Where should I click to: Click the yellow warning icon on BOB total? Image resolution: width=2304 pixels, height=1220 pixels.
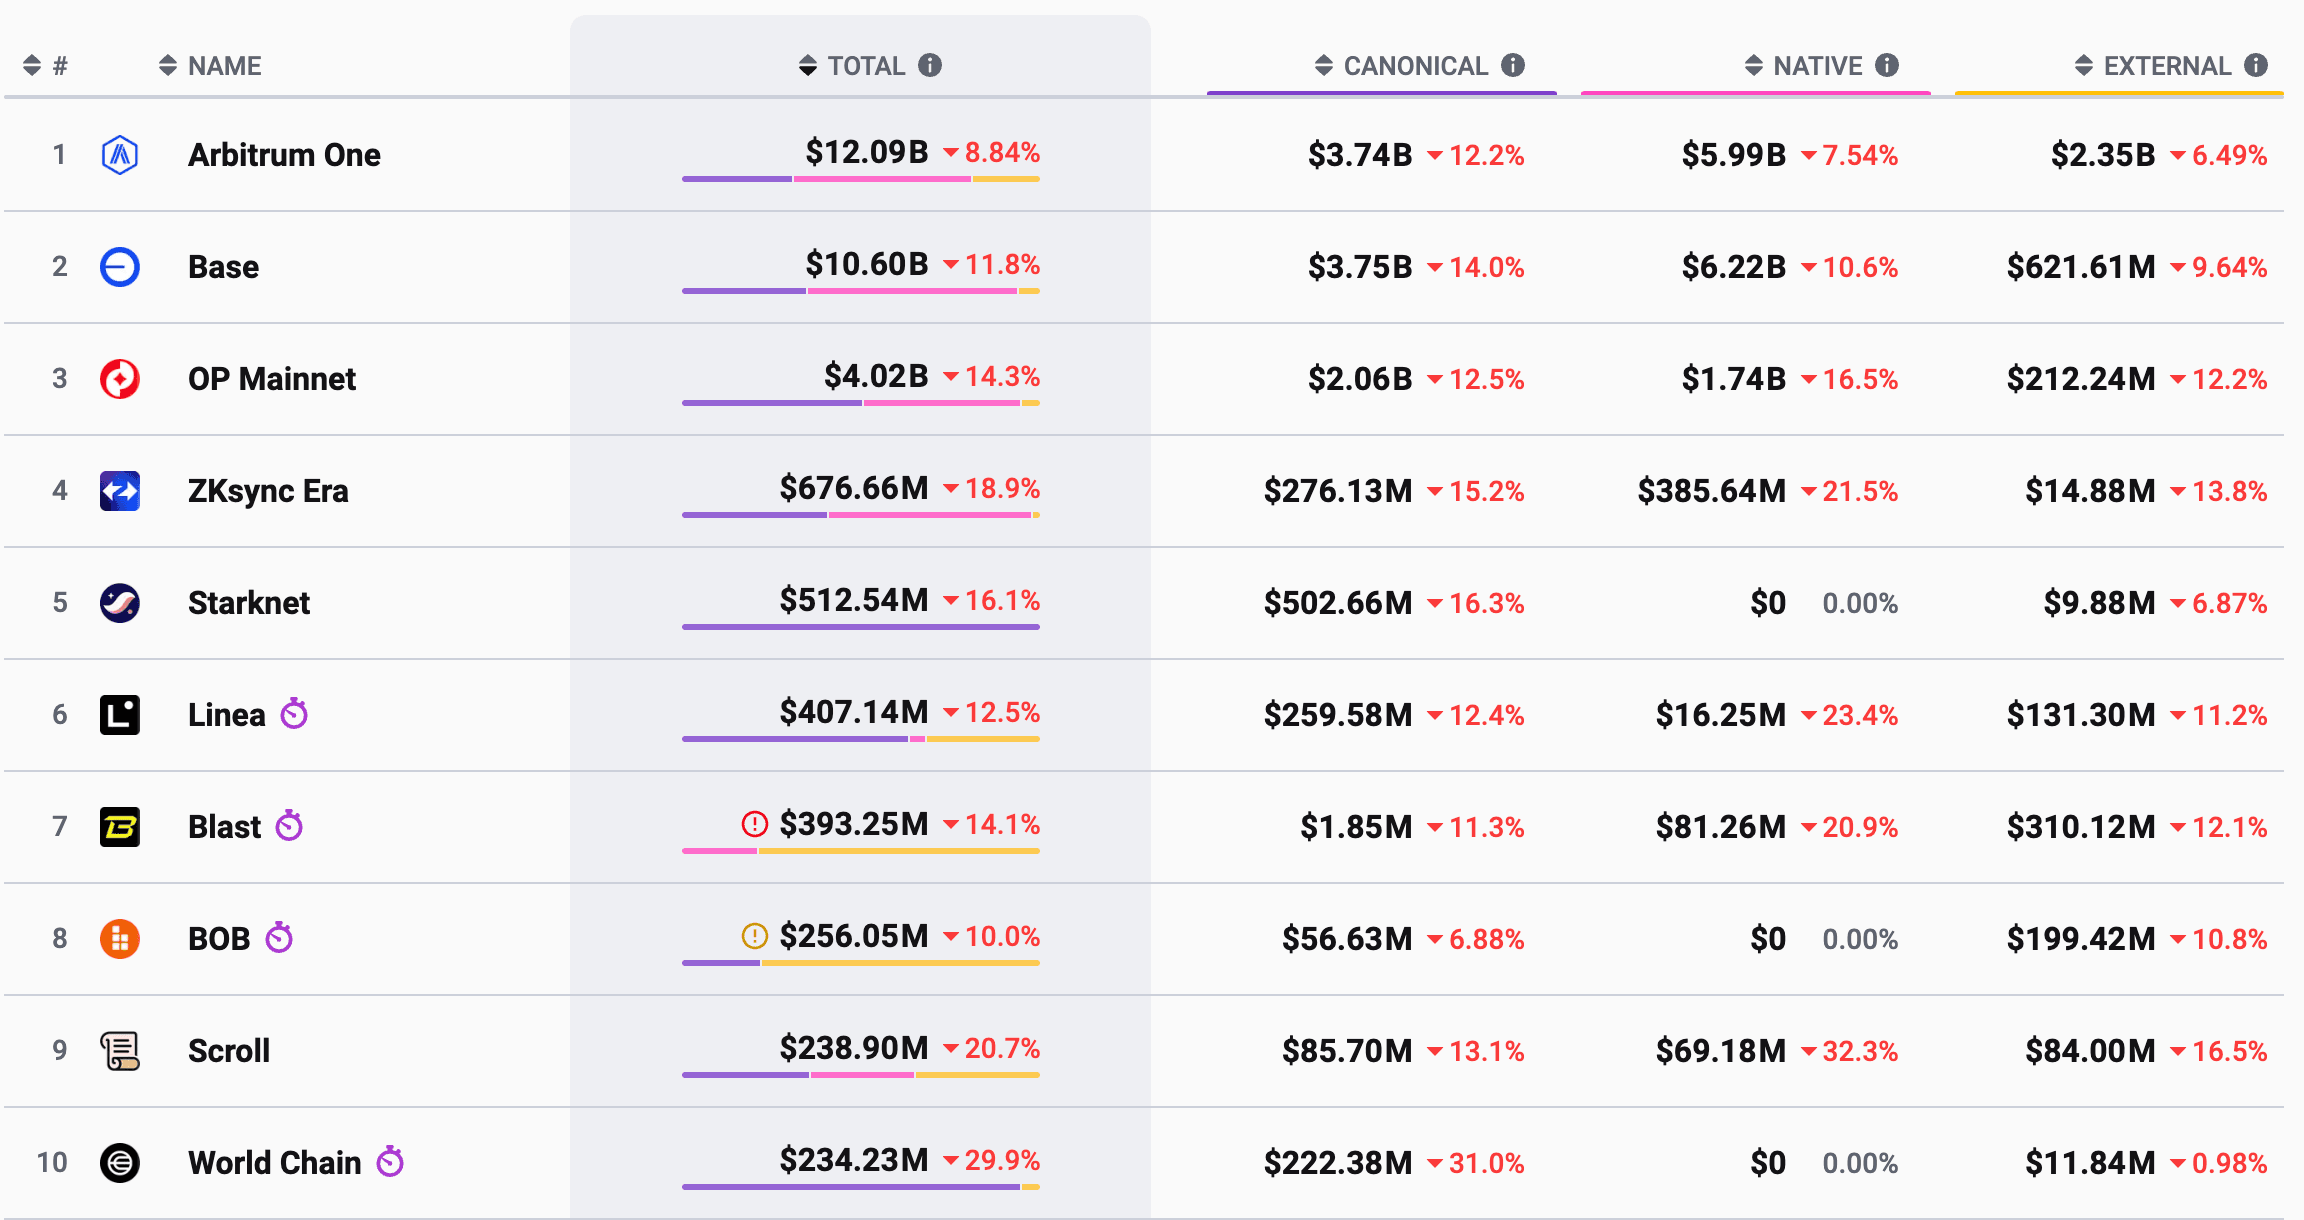pyautogui.click(x=754, y=936)
